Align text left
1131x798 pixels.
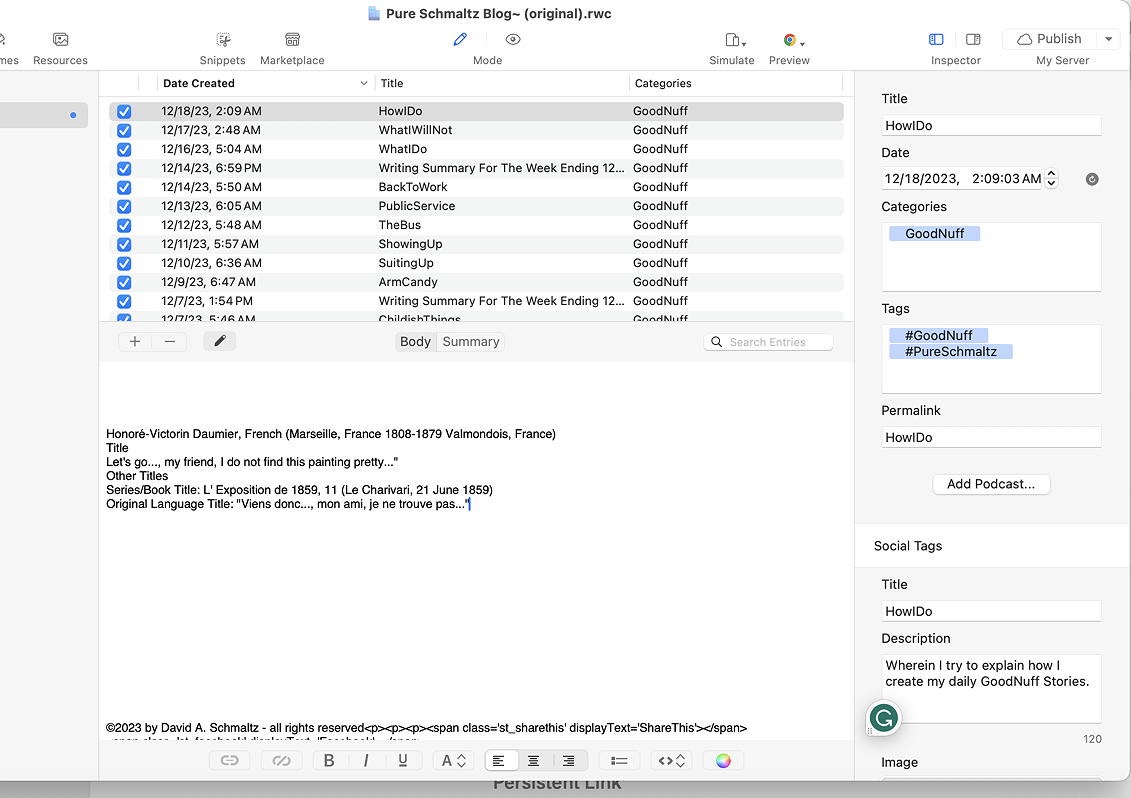pos(498,760)
